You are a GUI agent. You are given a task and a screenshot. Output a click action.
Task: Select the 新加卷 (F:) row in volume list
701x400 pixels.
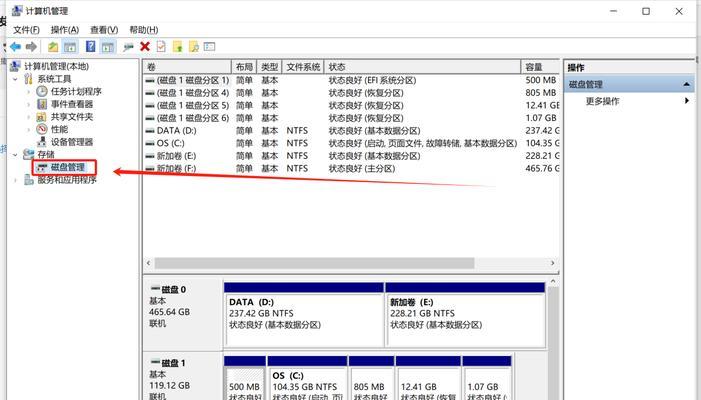pyautogui.click(x=351, y=168)
